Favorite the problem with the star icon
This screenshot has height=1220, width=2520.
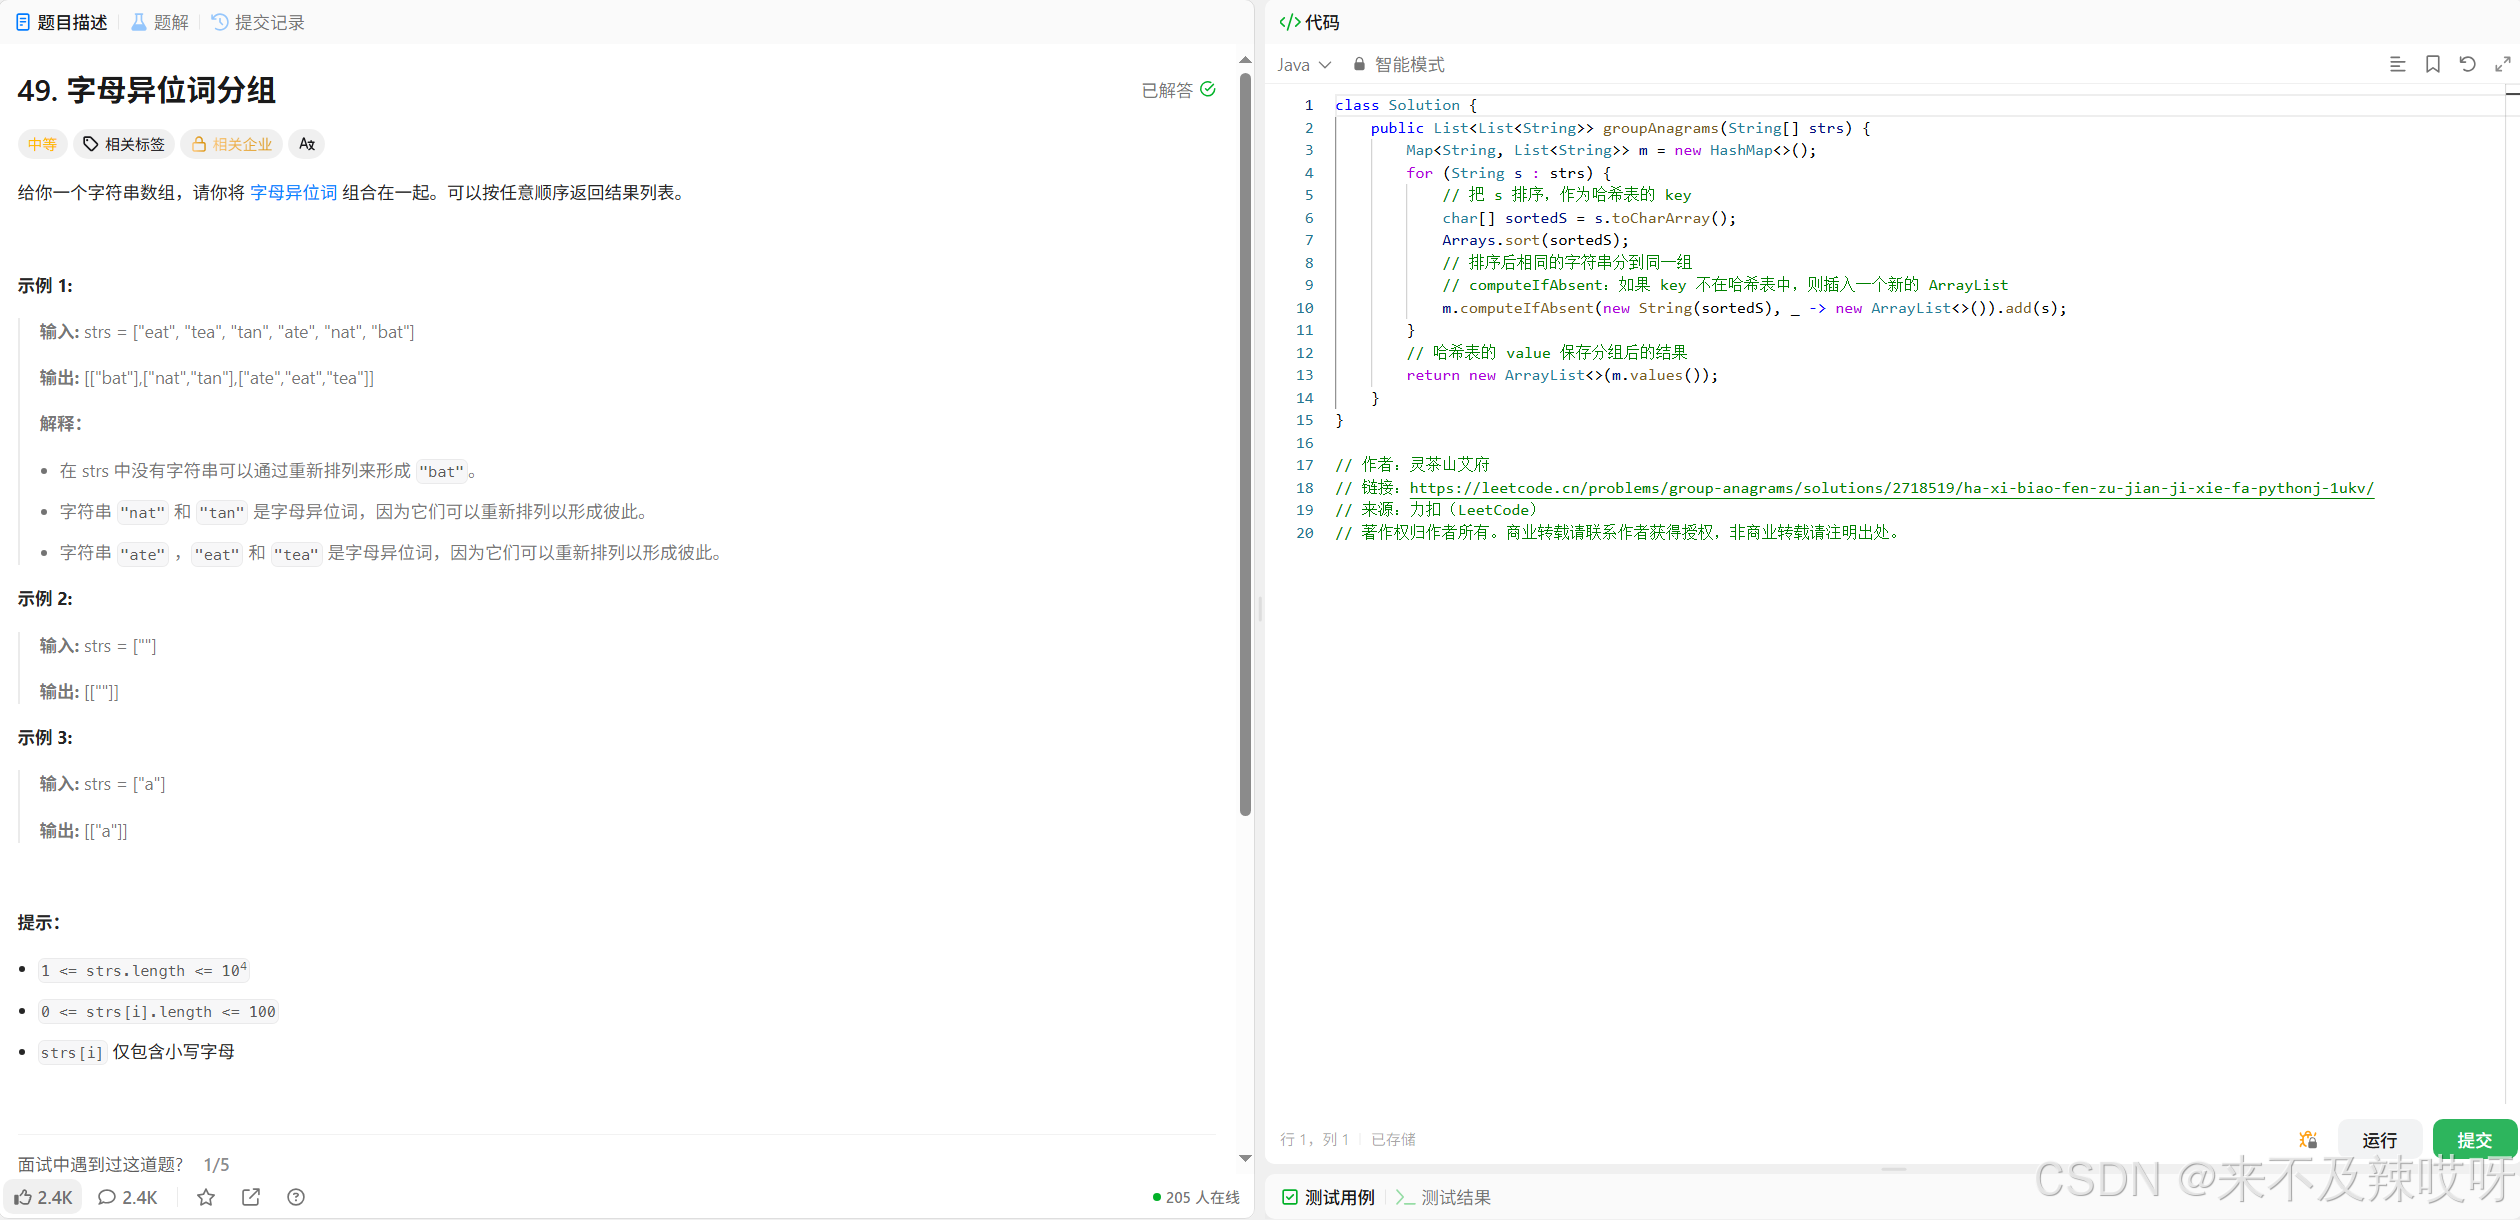coord(206,1197)
